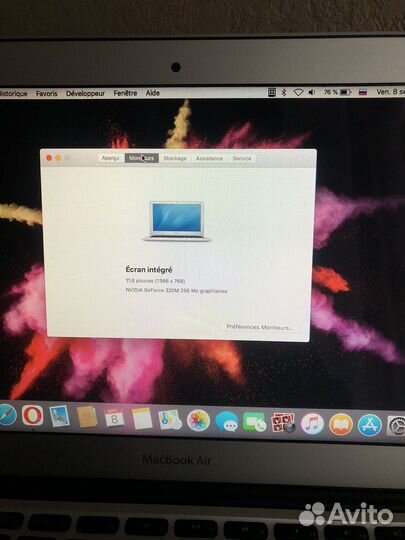This screenshot has width=405, height=540.
Task: Open FaceTime from the Dock
Action: 255,422
